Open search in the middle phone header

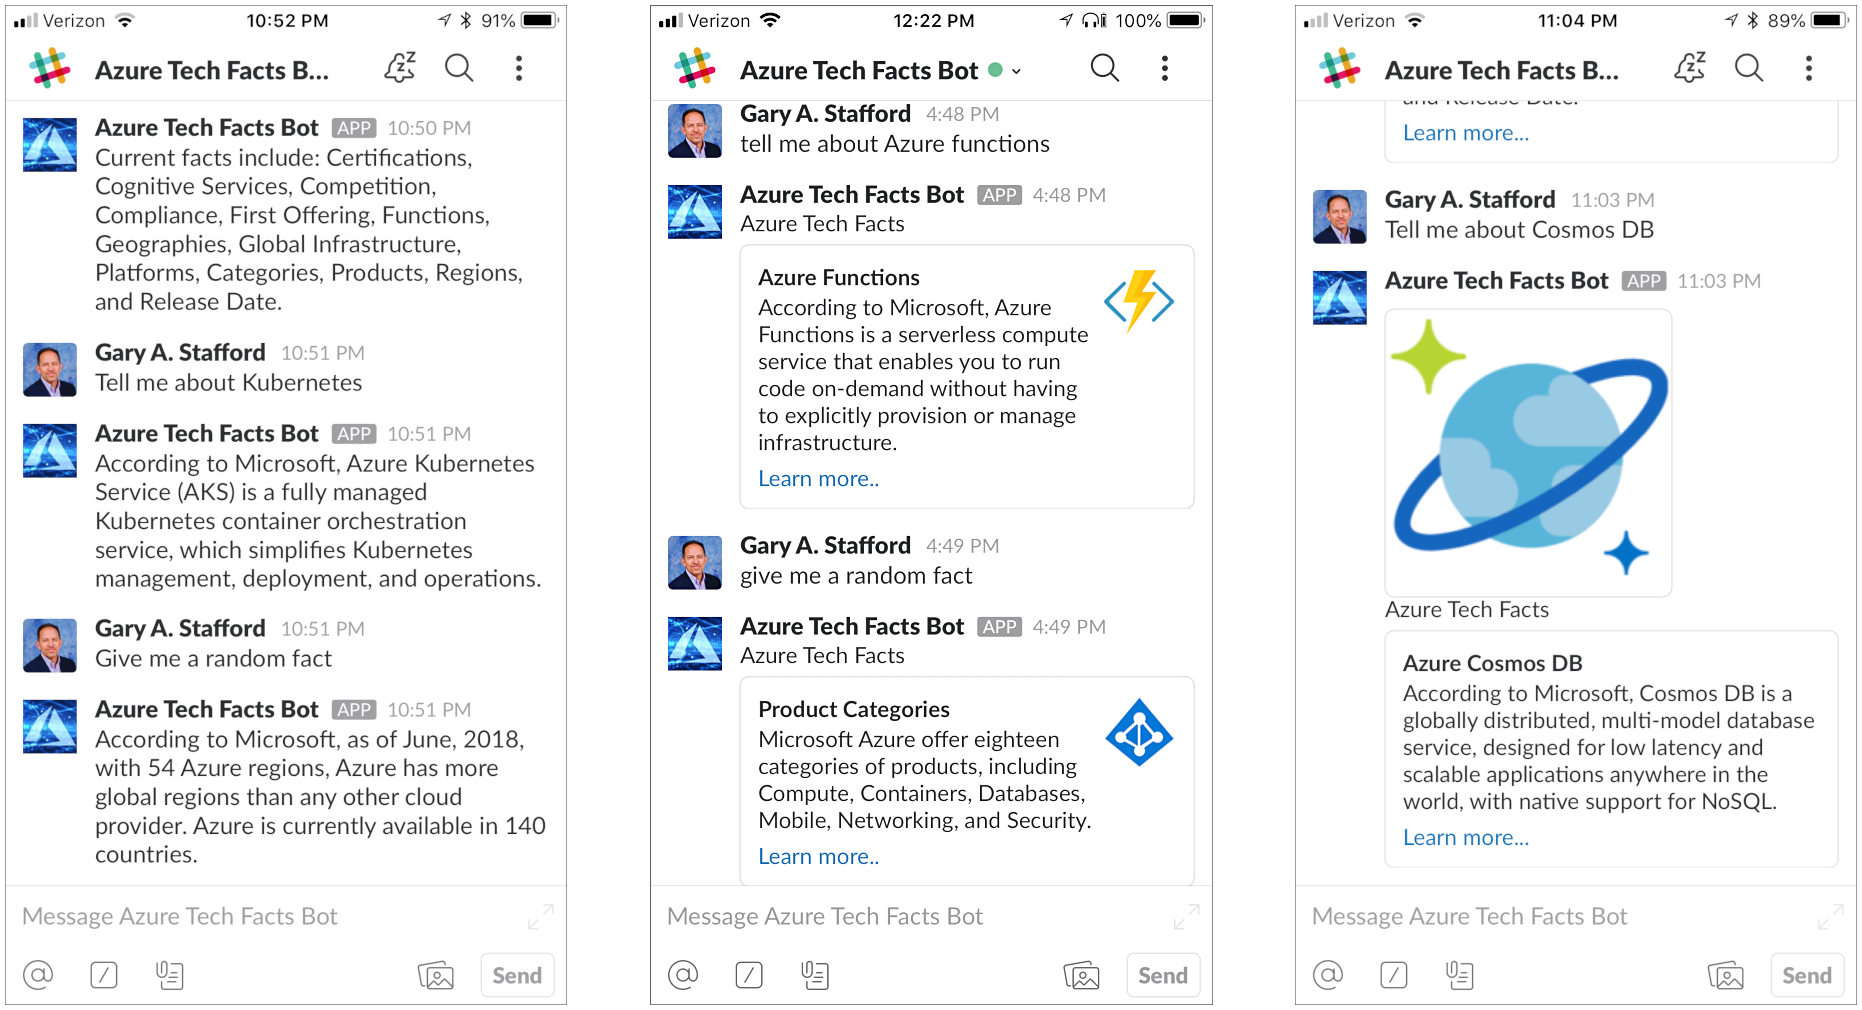tap(1104, 68)
